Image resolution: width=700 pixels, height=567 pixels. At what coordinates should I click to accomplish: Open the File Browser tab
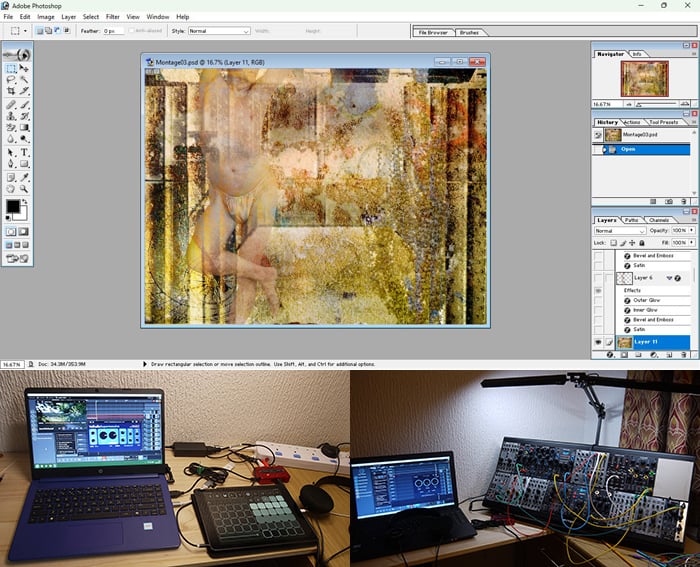433,33
